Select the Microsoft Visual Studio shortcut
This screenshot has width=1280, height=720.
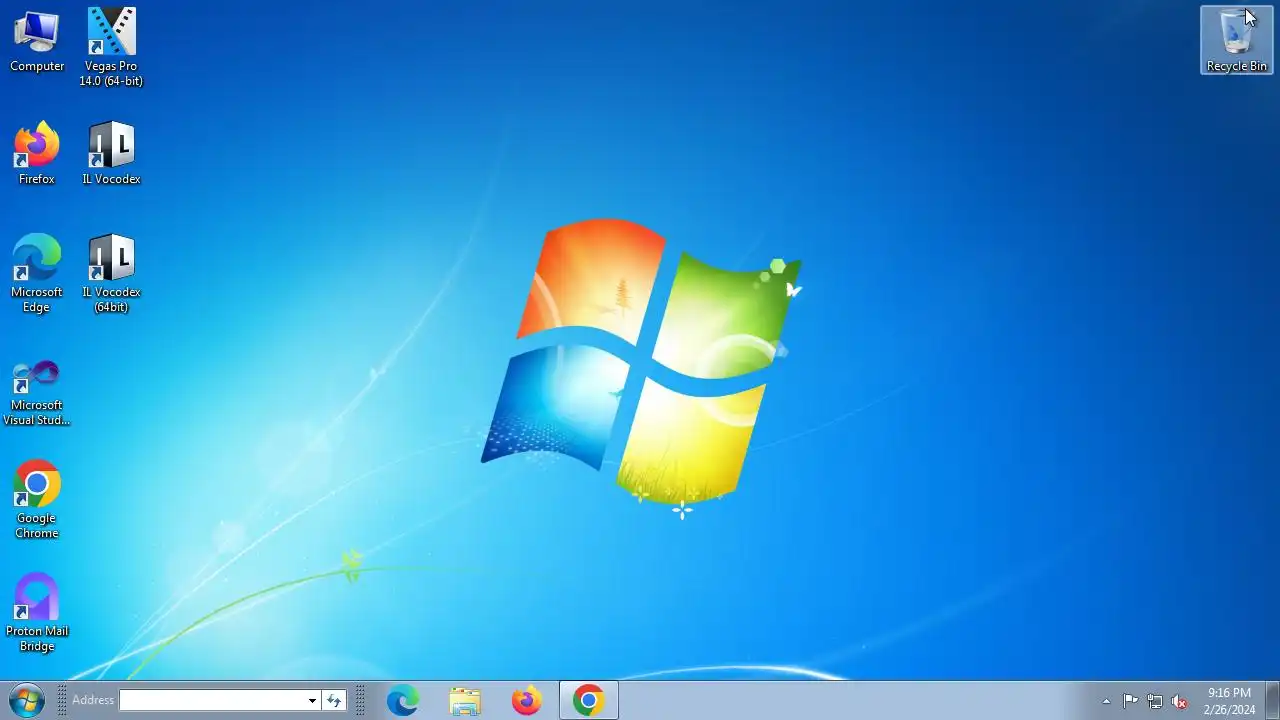37,392
